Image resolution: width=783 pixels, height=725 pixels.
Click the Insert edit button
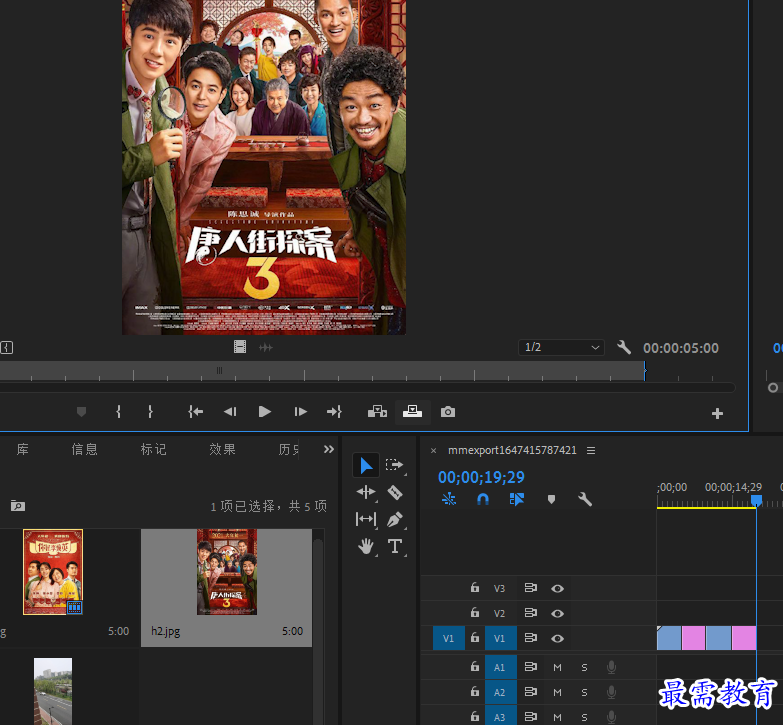pos(378,412)
